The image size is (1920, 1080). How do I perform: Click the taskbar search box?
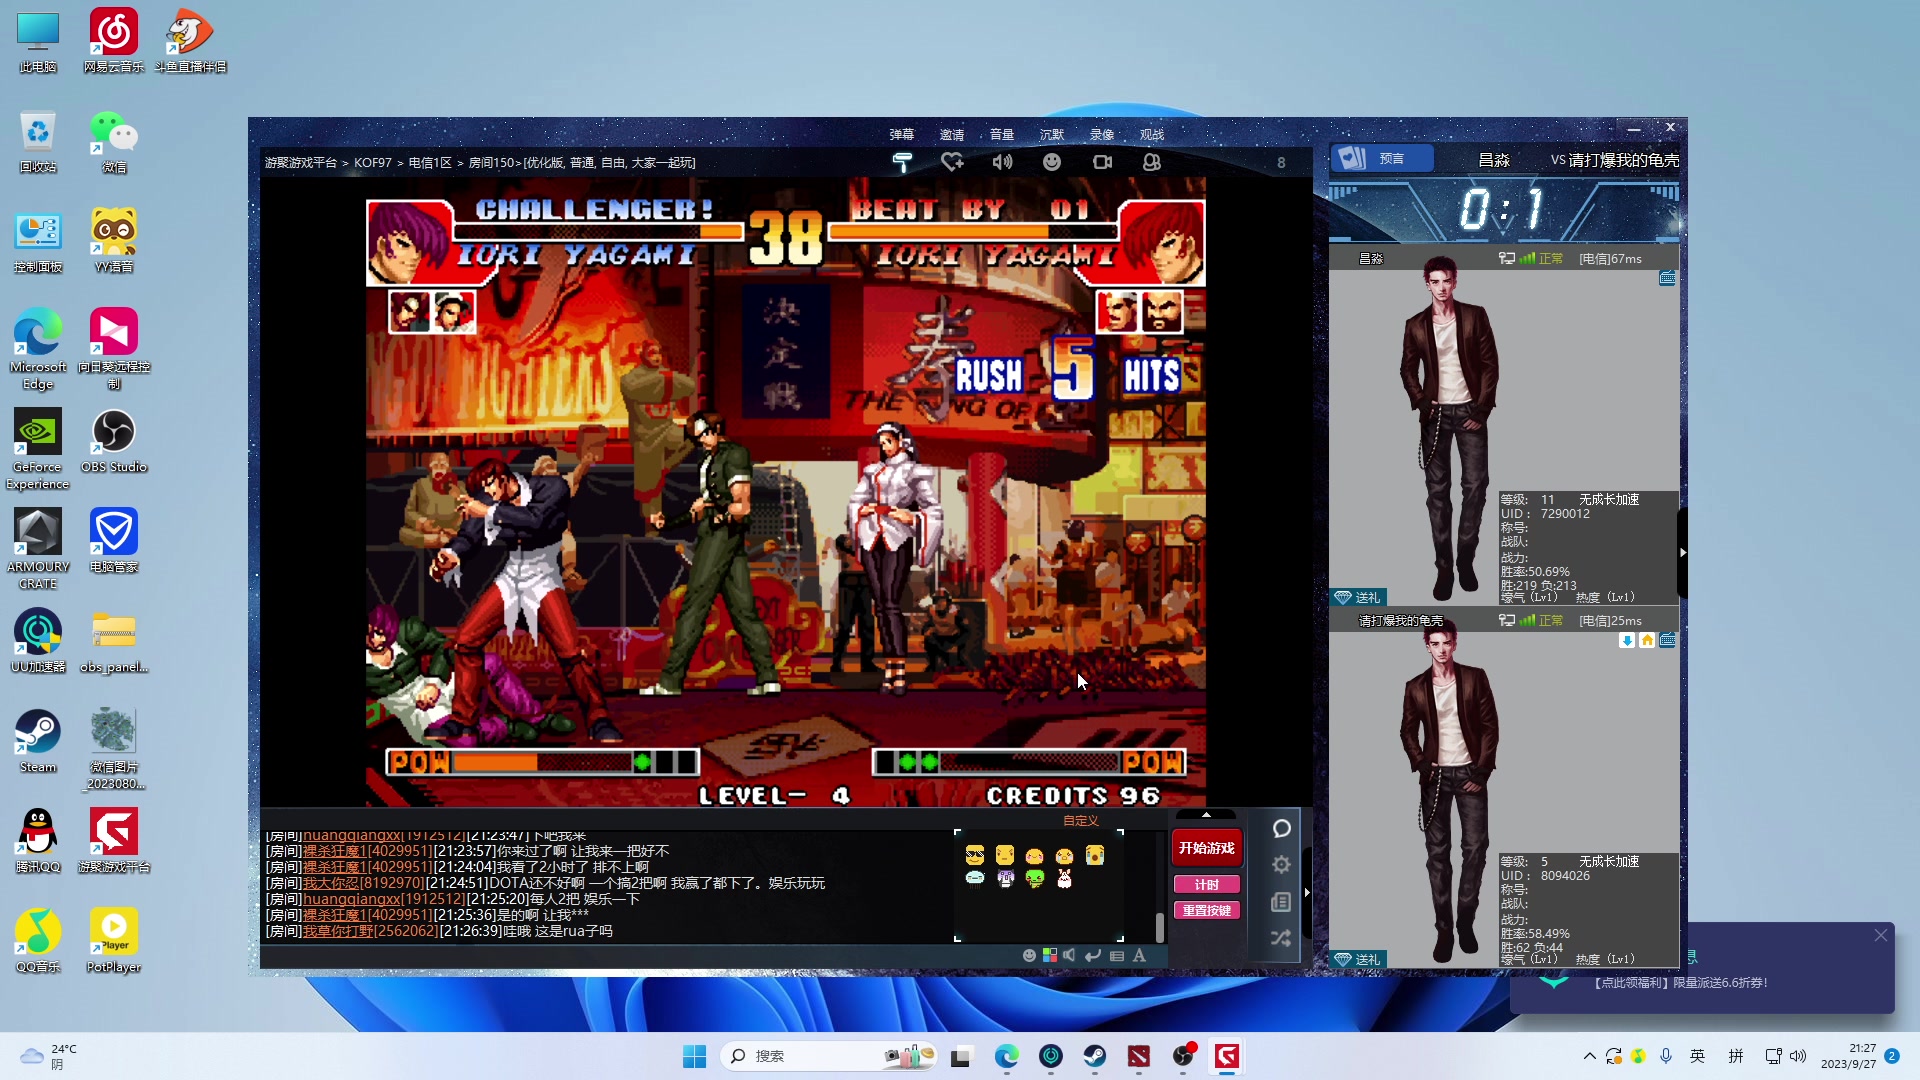tap(828, 1056)
